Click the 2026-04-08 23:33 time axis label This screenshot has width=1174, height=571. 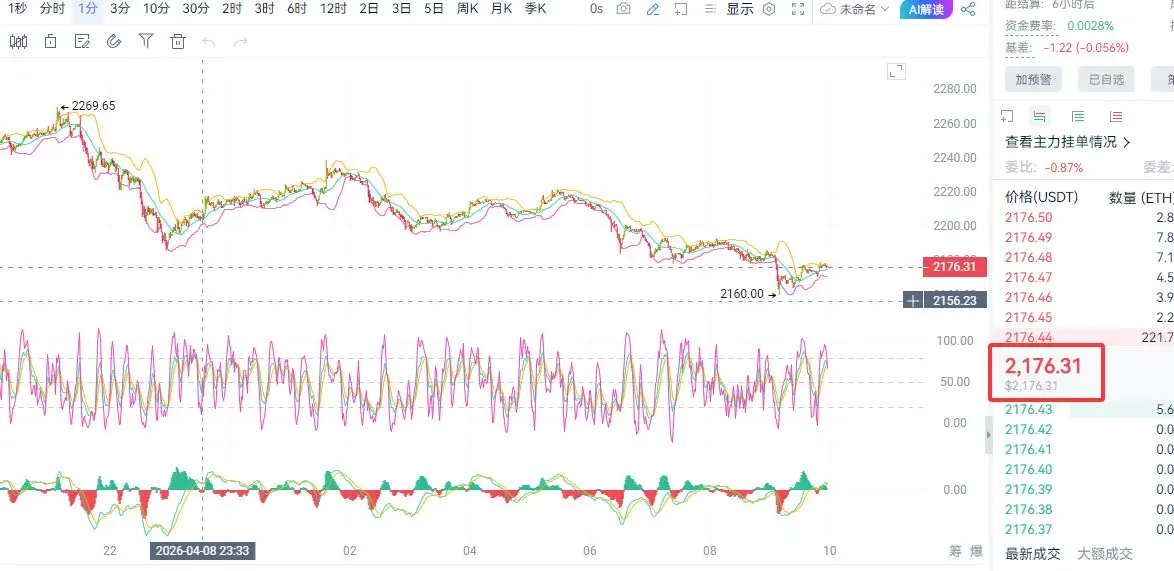tap(203, 552)
